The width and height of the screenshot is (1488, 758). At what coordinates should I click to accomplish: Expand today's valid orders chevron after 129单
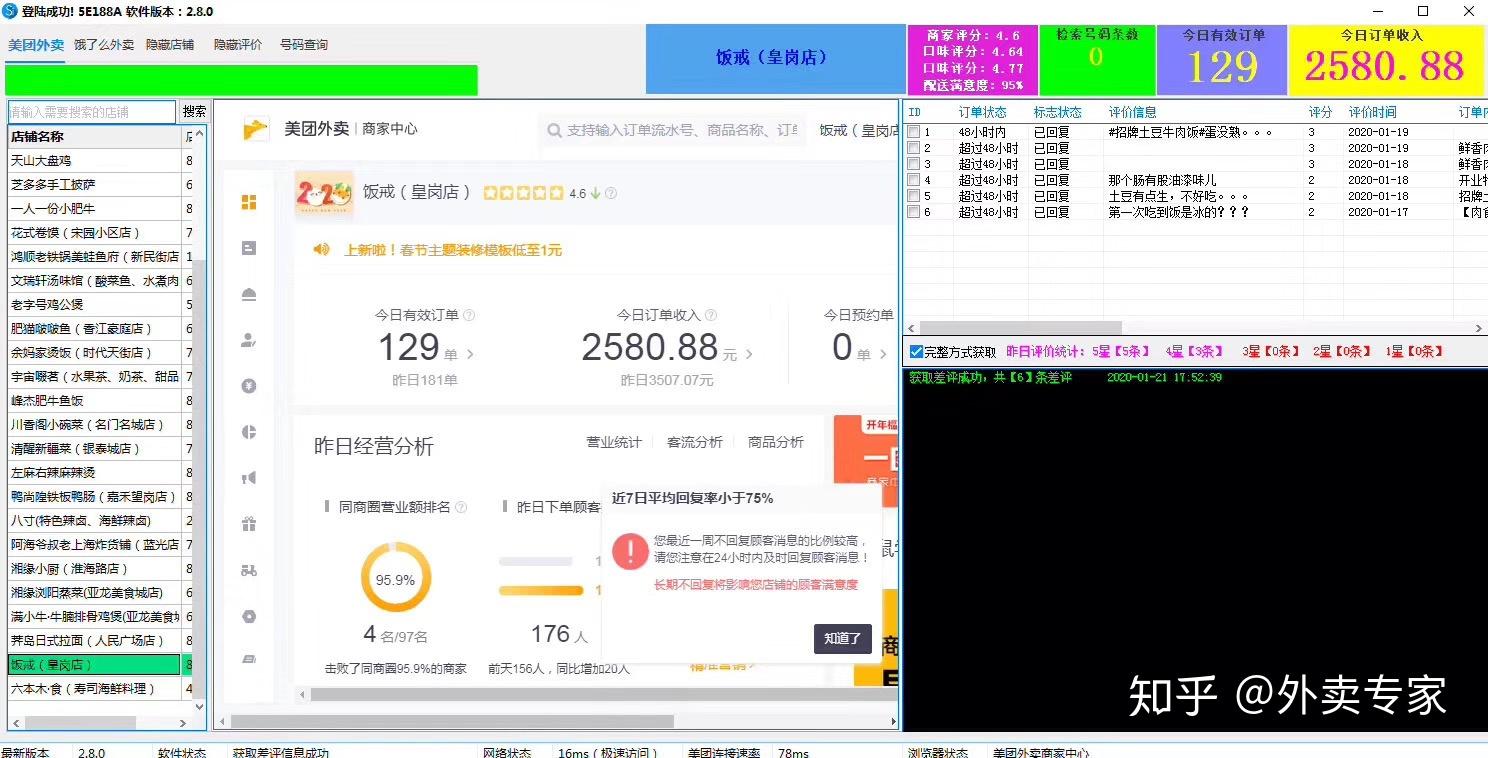(x=470, y=354)
